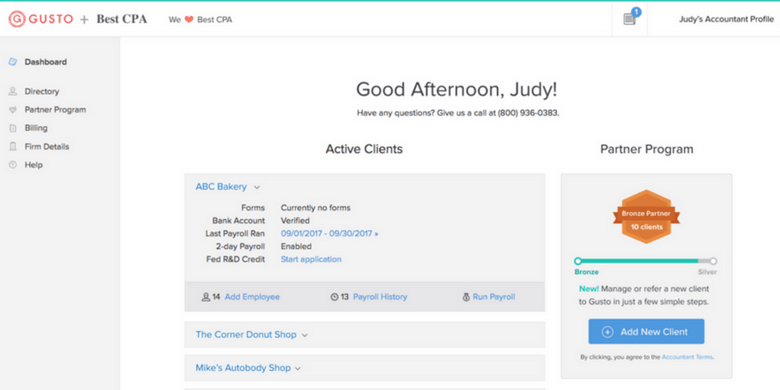The height and width of the screenshot is (390, 780).
Task: Open Judy's Accountant Profile menu
Action: tap(726, 19)
